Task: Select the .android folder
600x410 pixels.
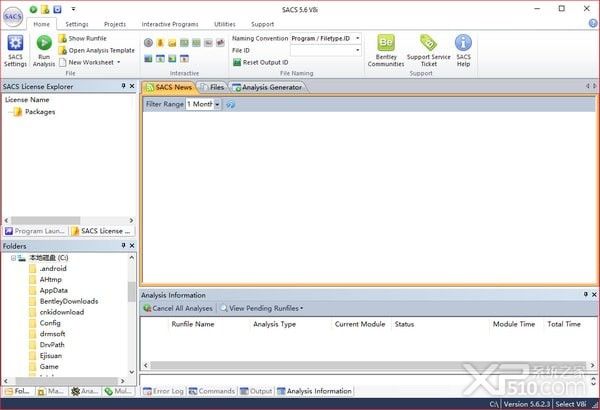Action: (x=53, y=269)
